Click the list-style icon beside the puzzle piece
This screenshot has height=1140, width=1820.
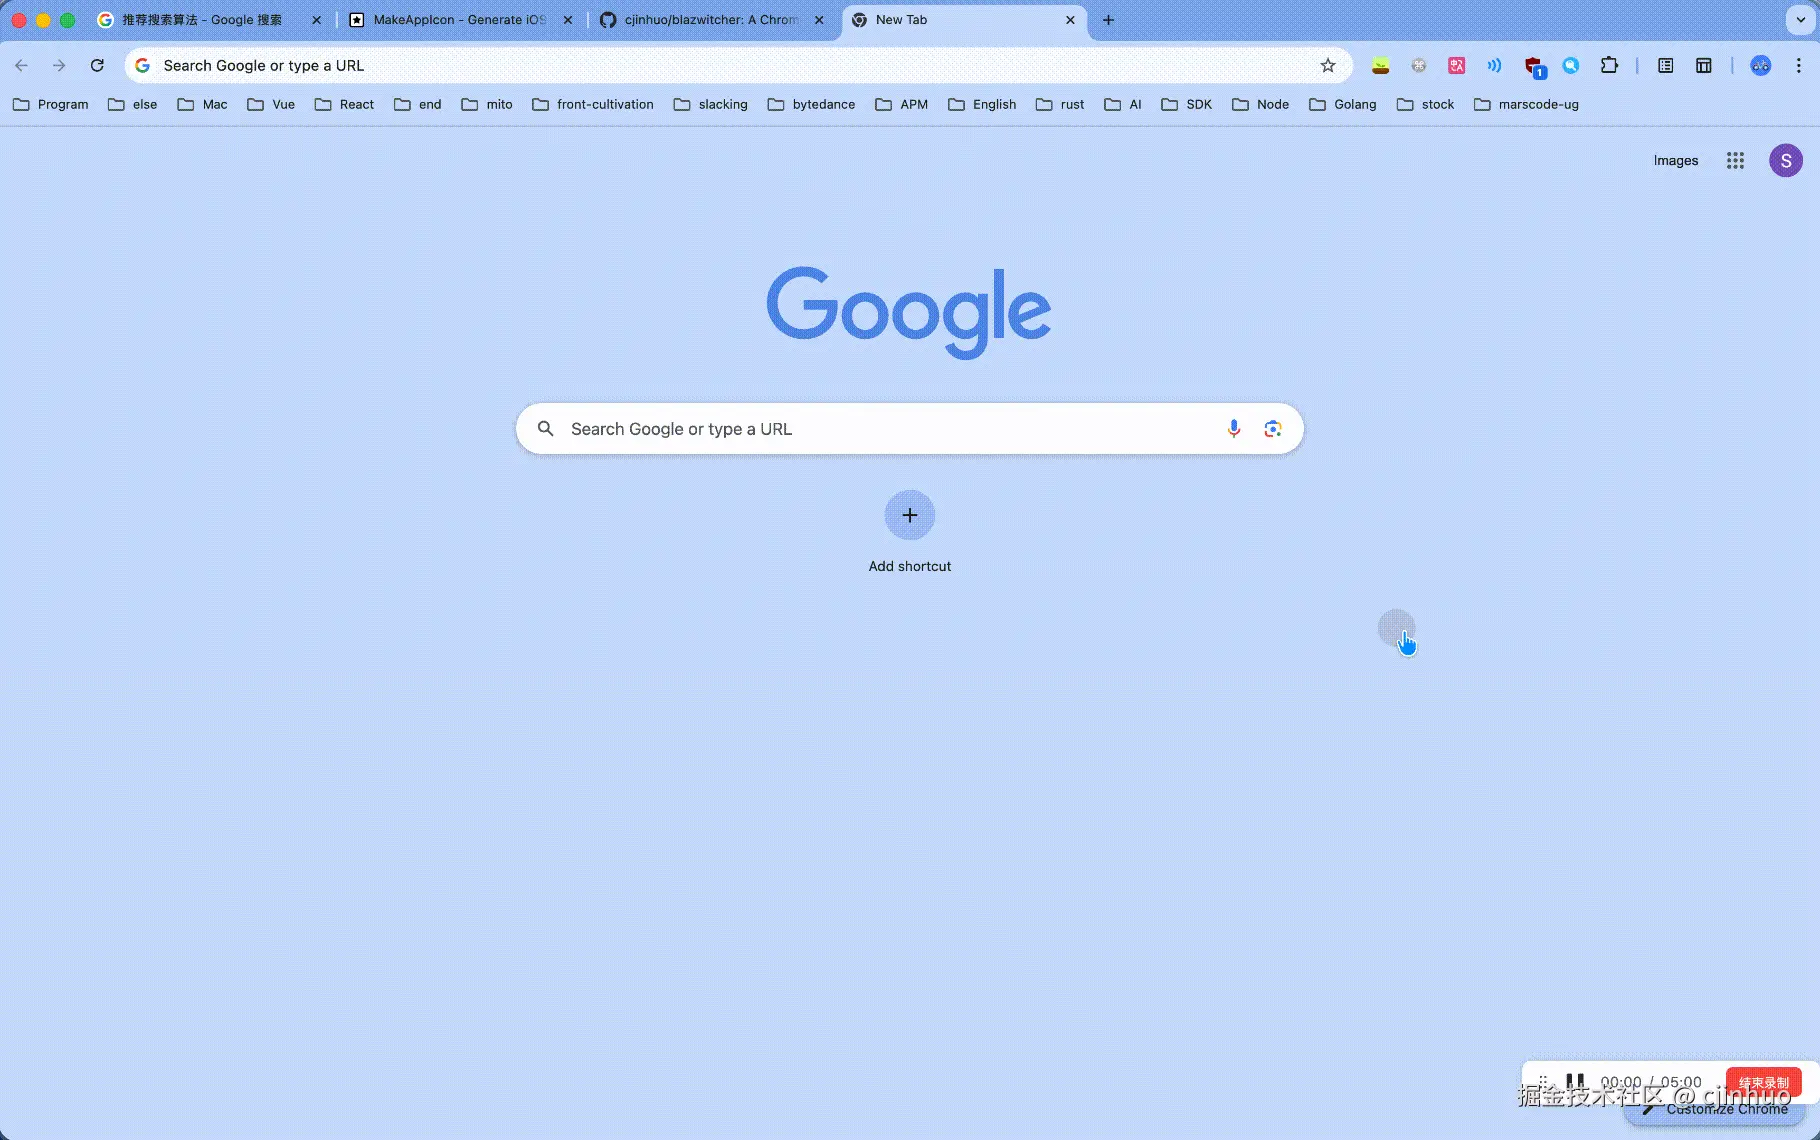click(1665, 66)
